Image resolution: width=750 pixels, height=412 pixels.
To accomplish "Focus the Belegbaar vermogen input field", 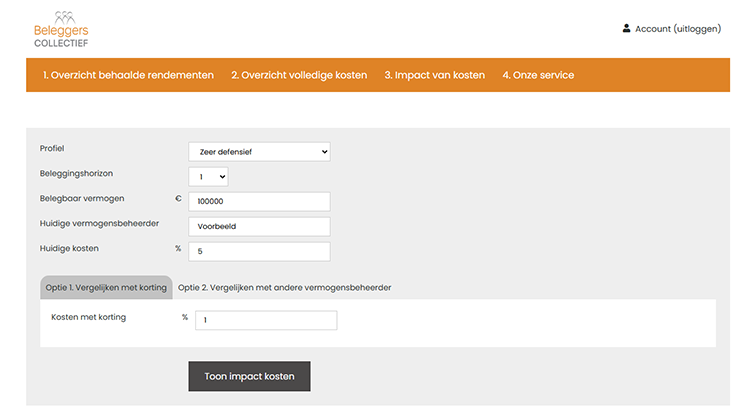I will 259,201.
